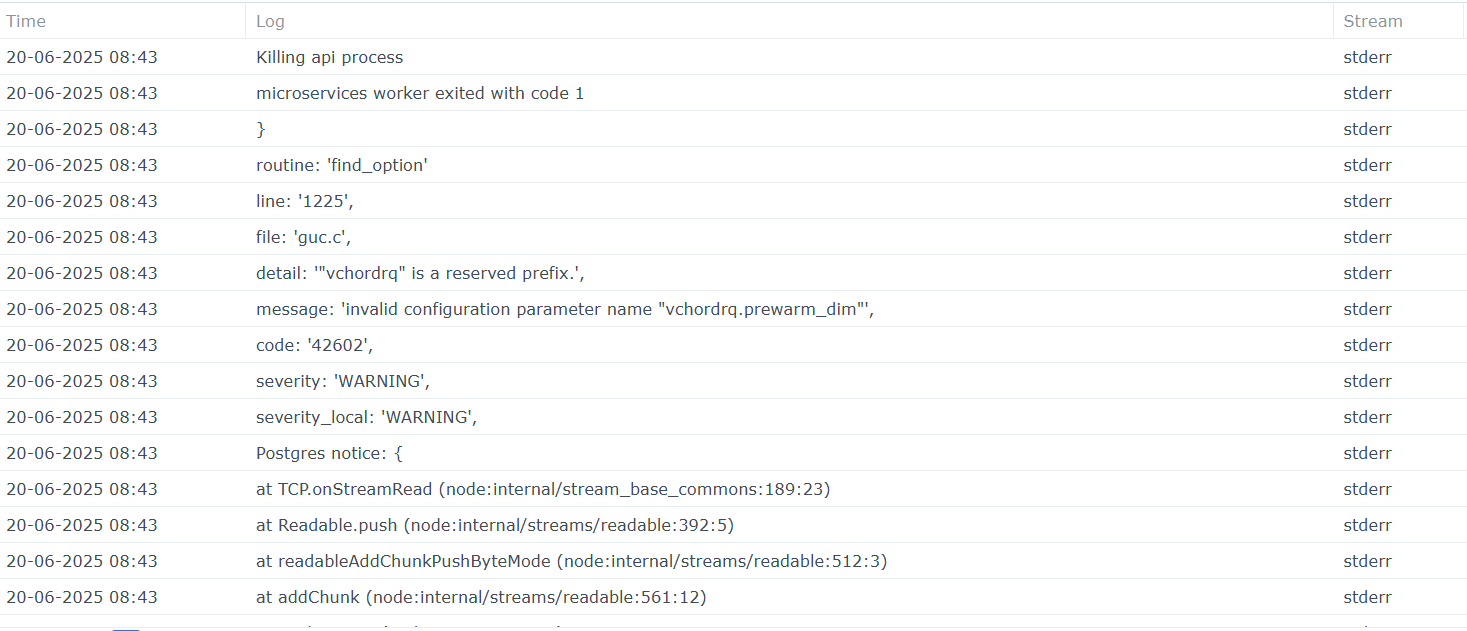
Task: Select the 'microservices worker exited with code 1' entry
Action: 419,93
